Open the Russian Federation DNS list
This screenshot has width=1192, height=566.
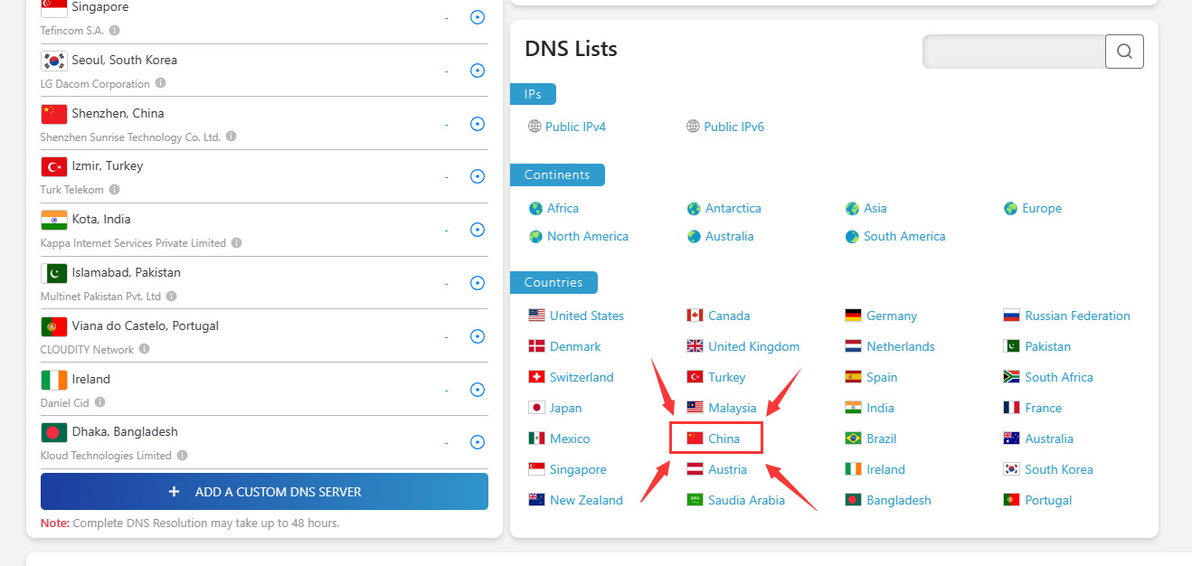coord(1077,316)
